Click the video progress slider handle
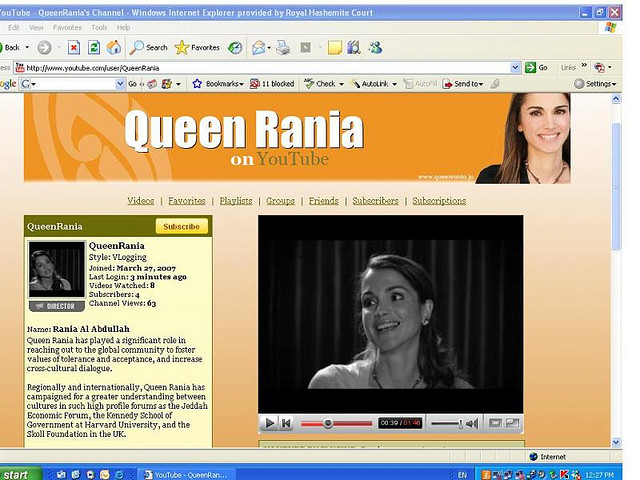This screenshot has width=640, height=480. point(327,424)
